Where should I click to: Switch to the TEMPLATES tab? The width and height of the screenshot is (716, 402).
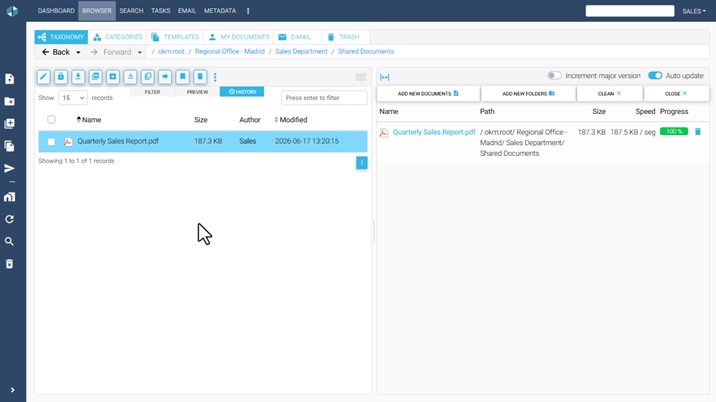(175, 37)
